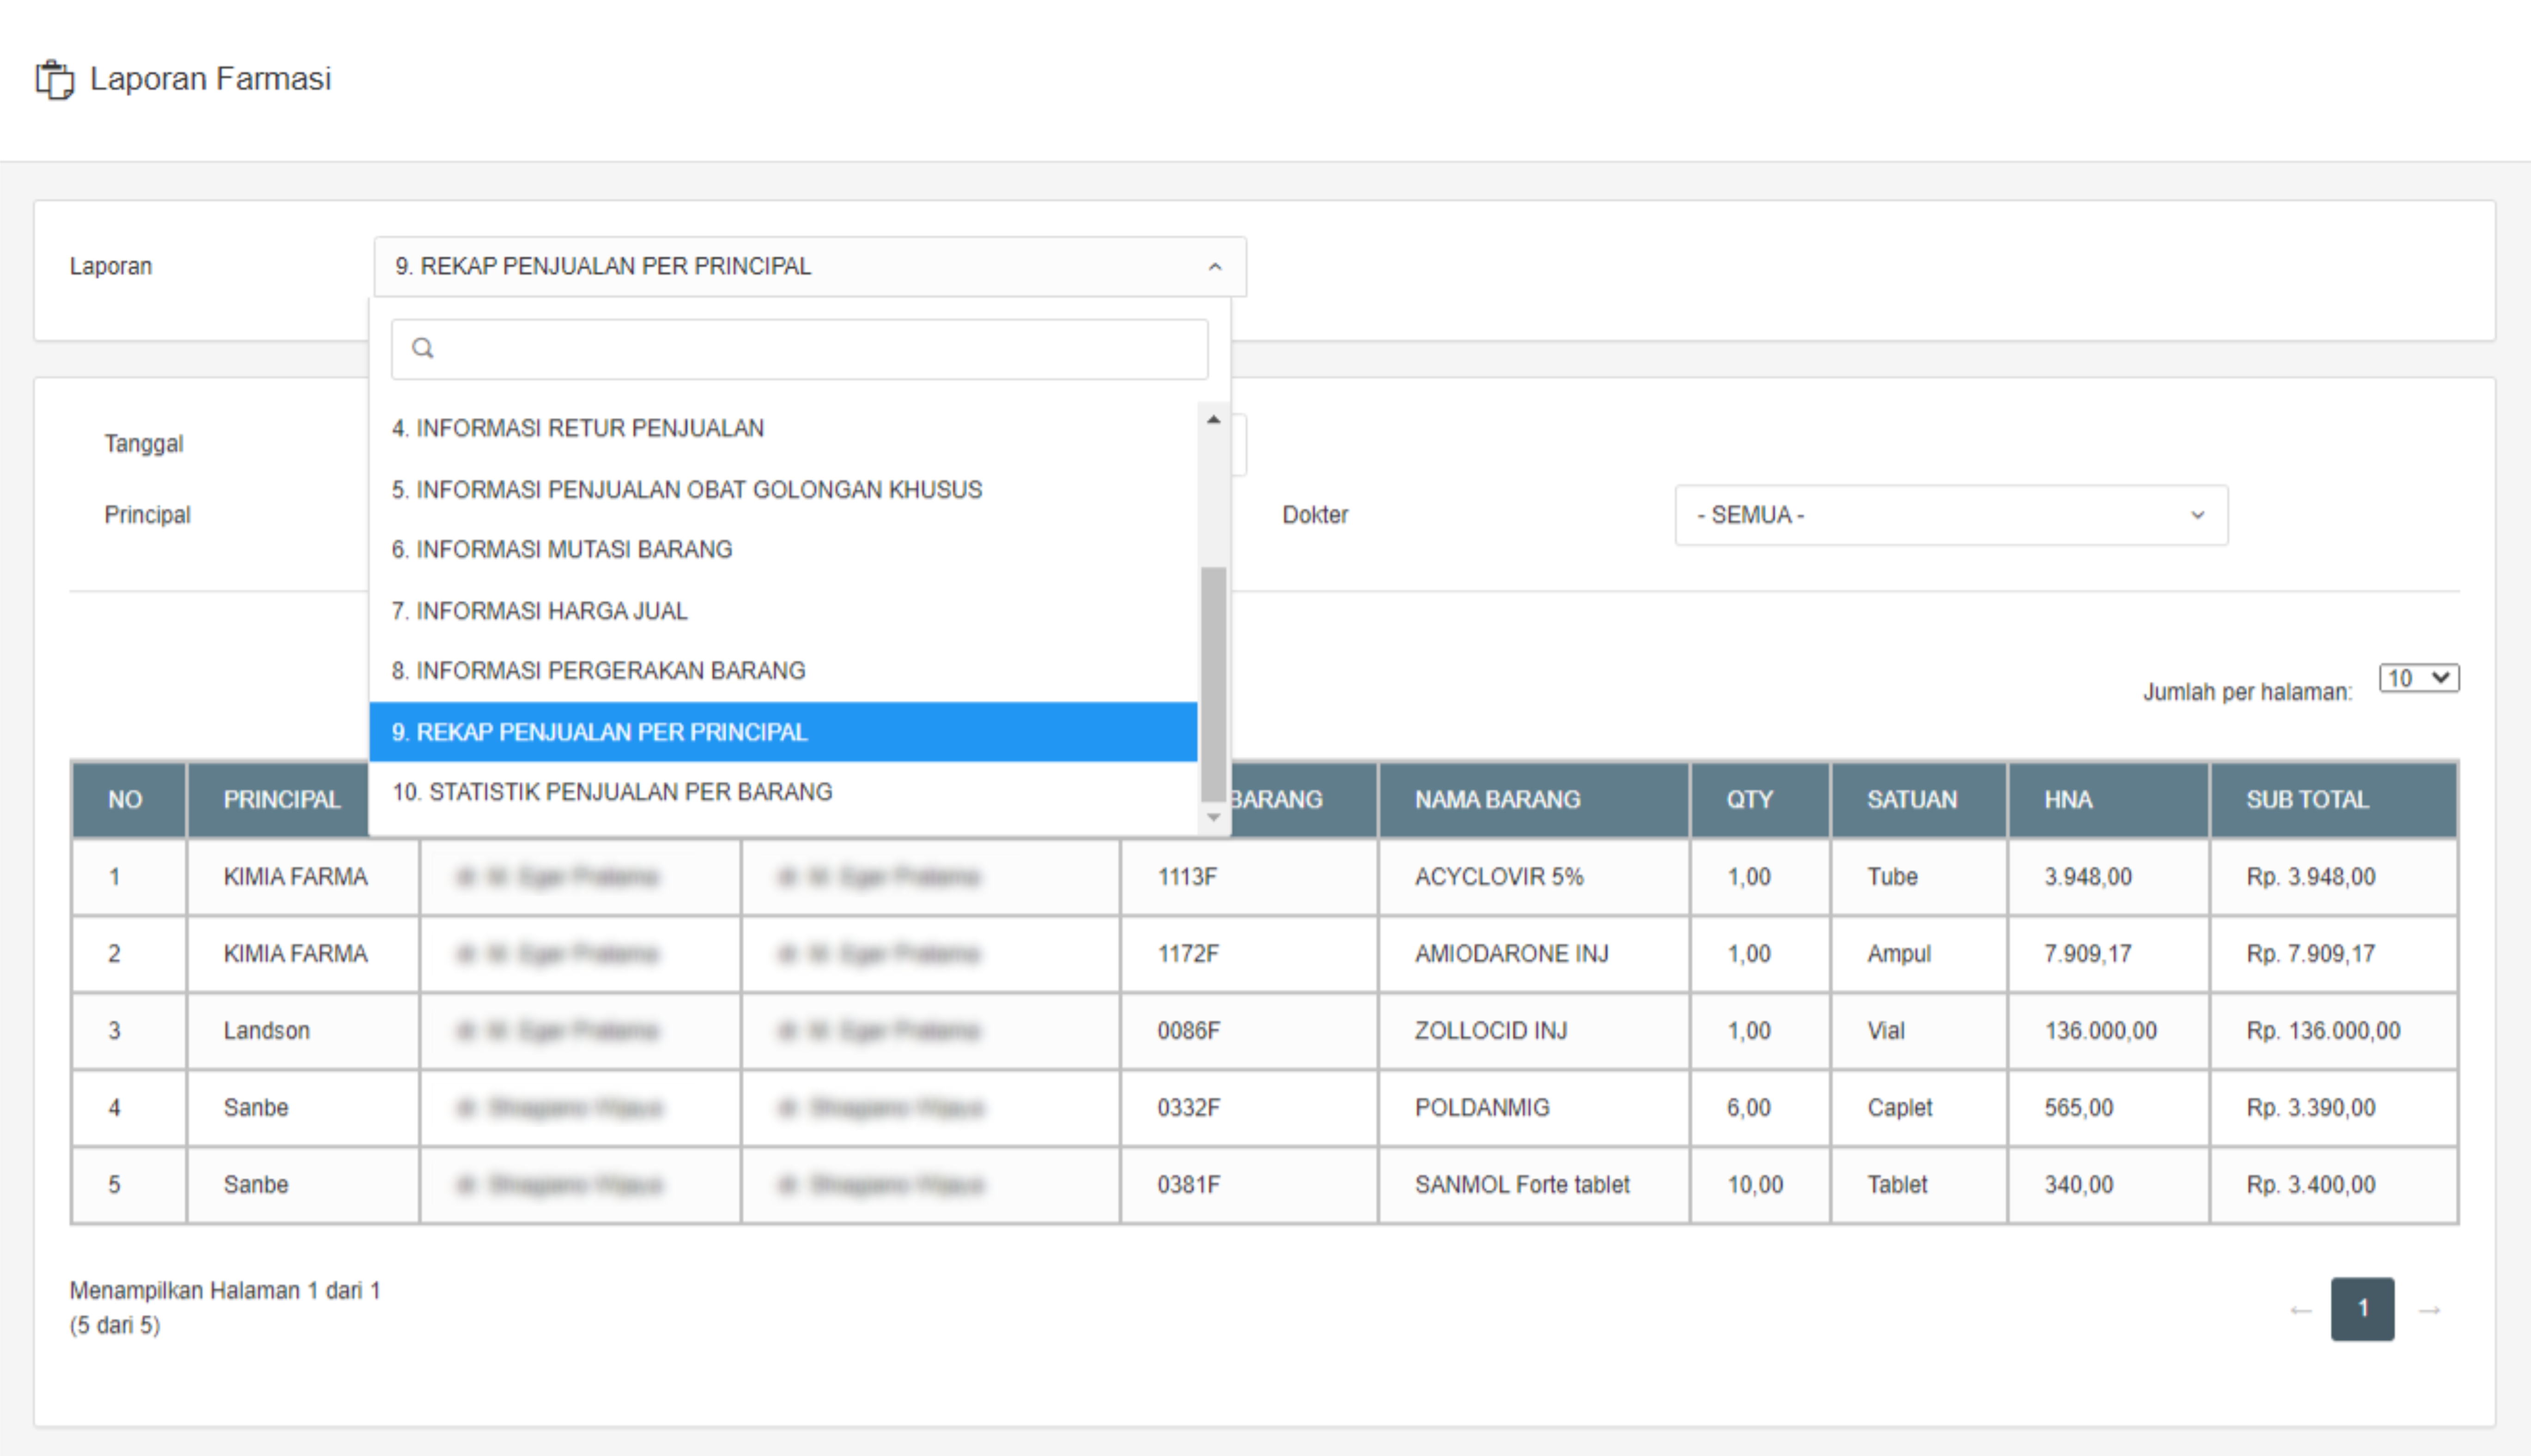Viewport: 2531px width, 1456px height.
Task: Click the SUB TOTAL column header
Action: (2307, 799)
